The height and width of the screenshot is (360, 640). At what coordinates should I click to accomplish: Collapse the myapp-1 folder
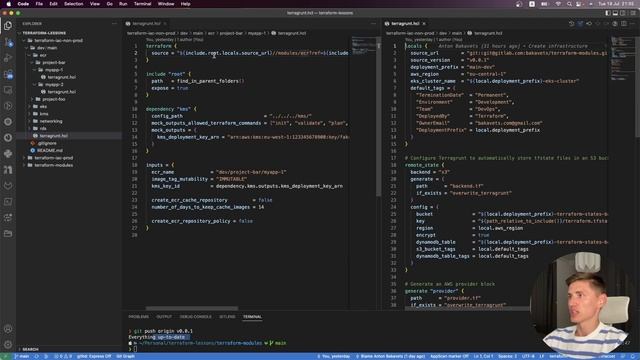click(x=54, y=70)
